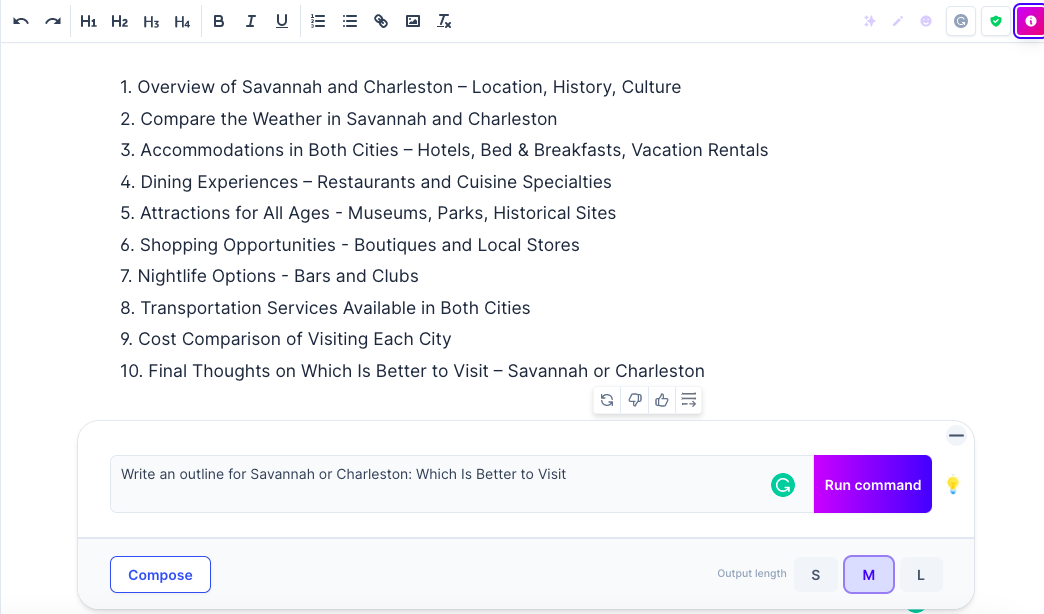Regenerate the generated outline
The image size is (1044, 614).
[x=607, y=400]
